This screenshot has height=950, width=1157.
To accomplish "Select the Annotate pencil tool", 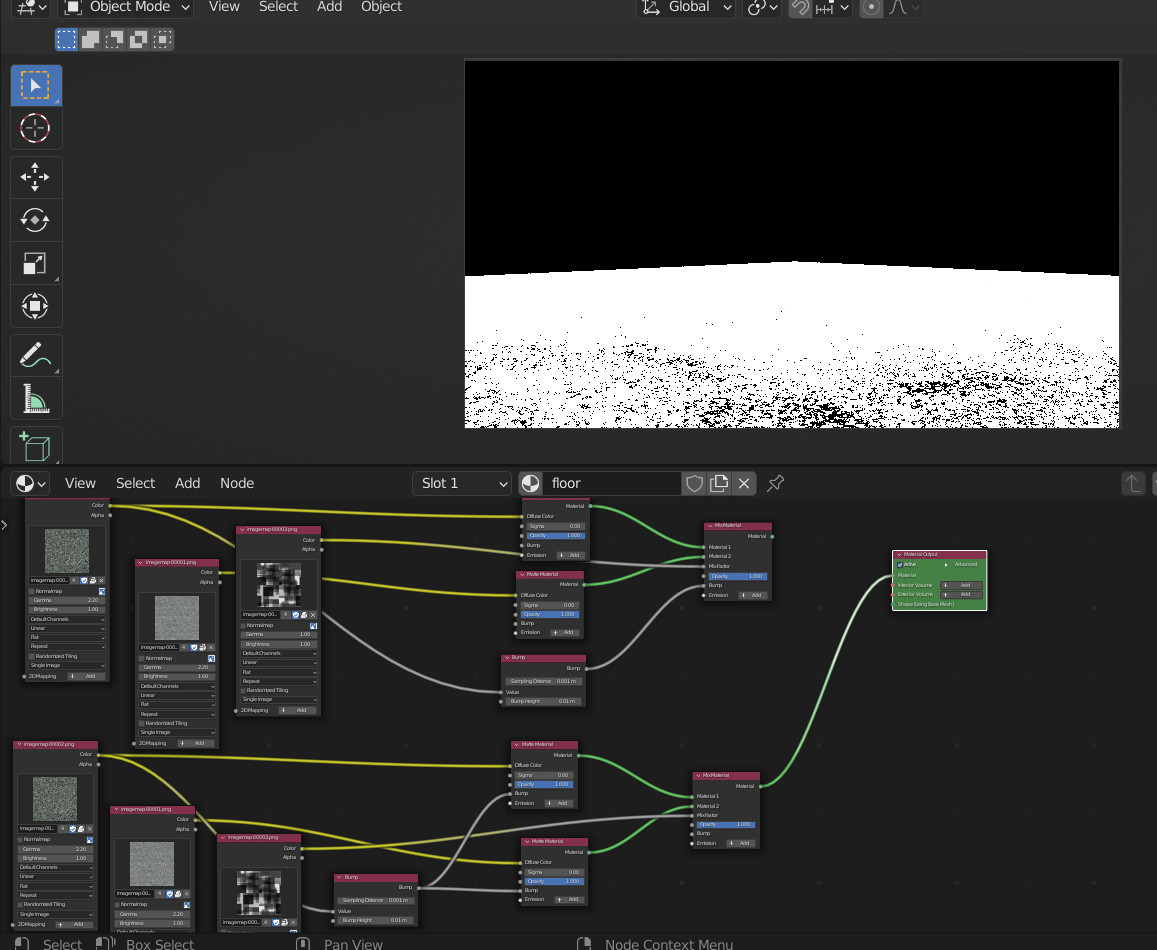I will click(x=35, y=354).
